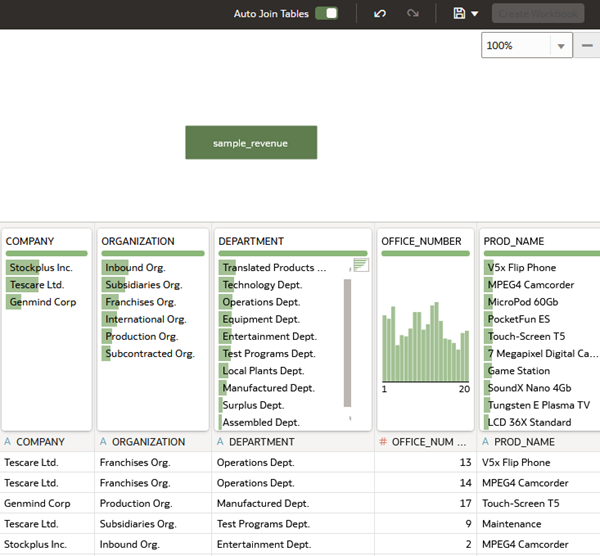This screenshot has height=556, width=600.
Task: Select Stockplus Inc. in COMPANY tile
Action: tap(41, 267)
